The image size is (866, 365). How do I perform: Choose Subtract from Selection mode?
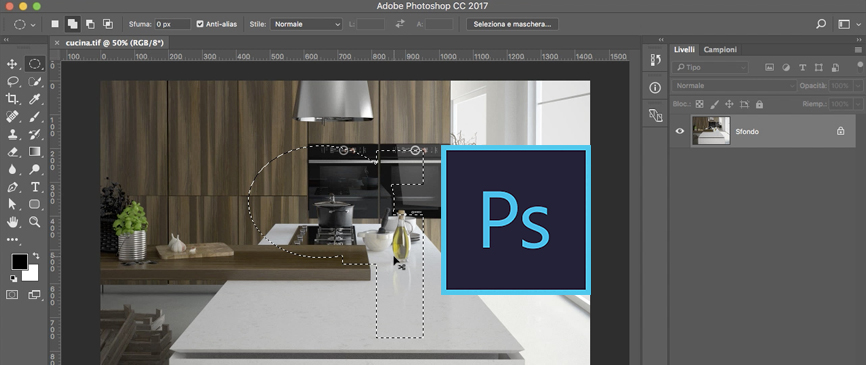(90, 24)
